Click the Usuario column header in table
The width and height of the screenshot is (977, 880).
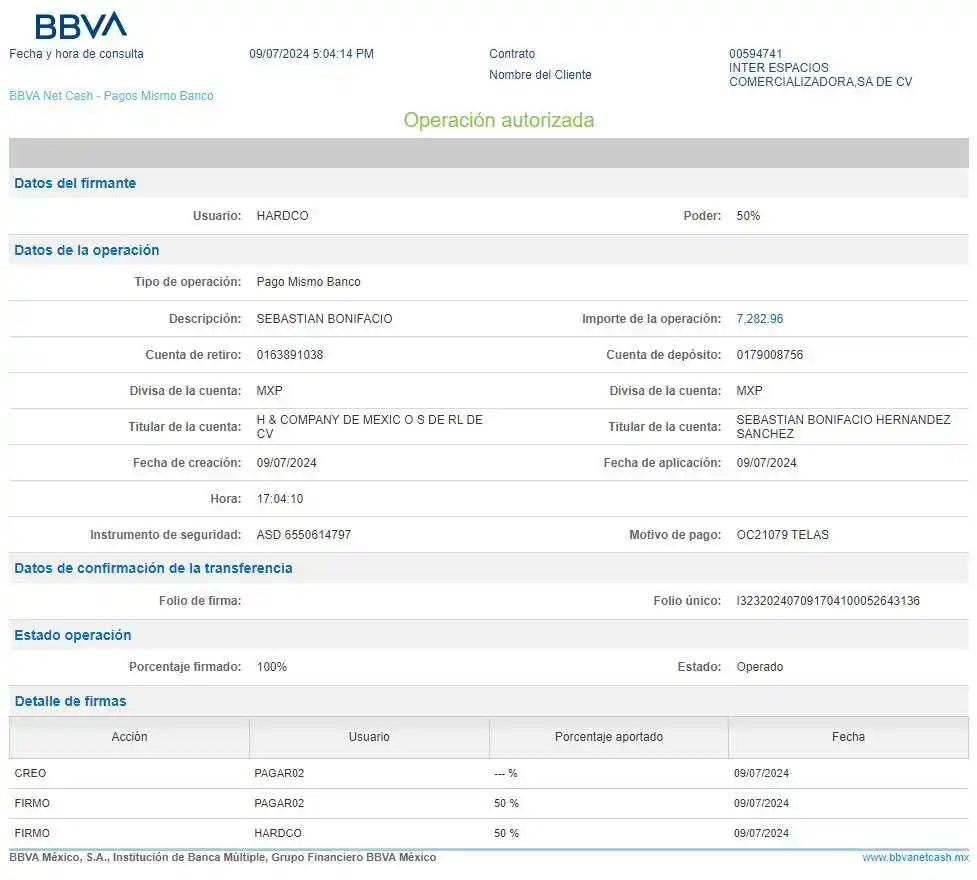click(369, 737)
